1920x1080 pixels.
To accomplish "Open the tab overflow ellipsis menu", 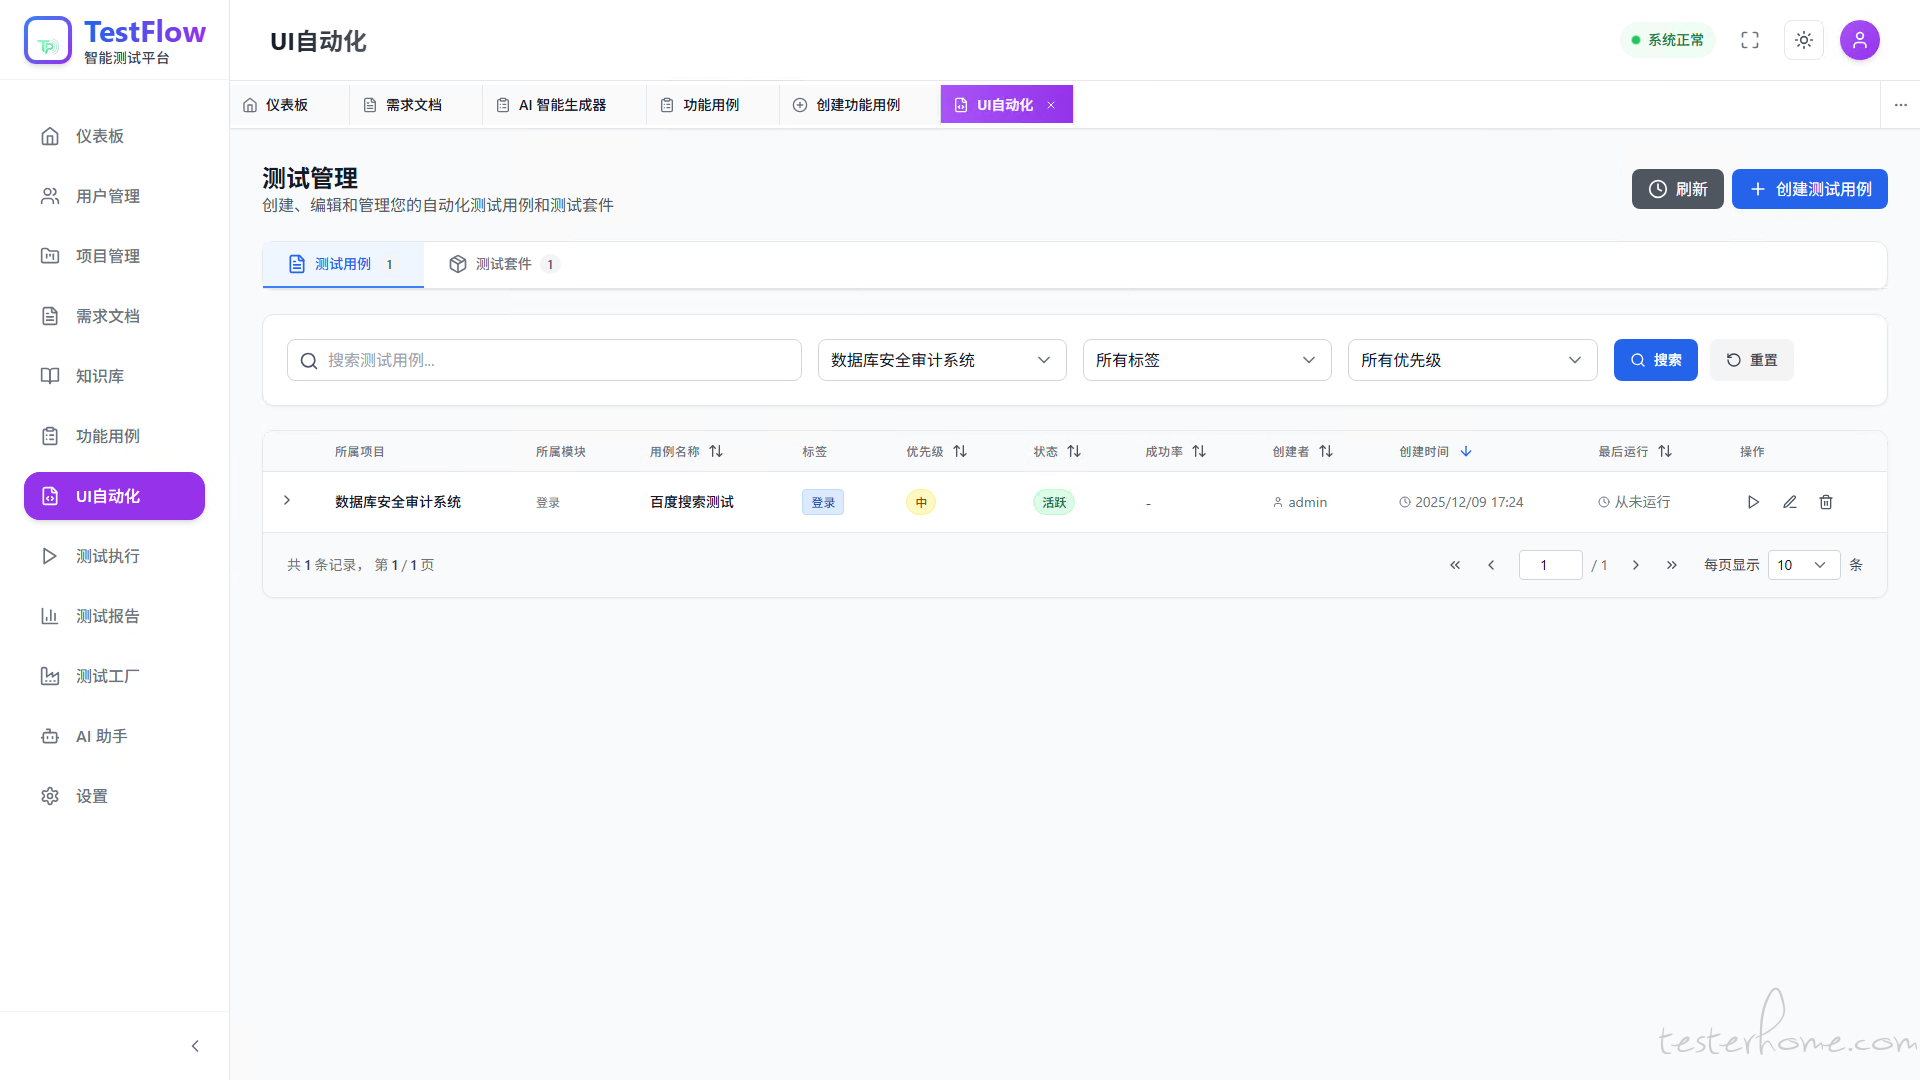I will (1901, 105).
